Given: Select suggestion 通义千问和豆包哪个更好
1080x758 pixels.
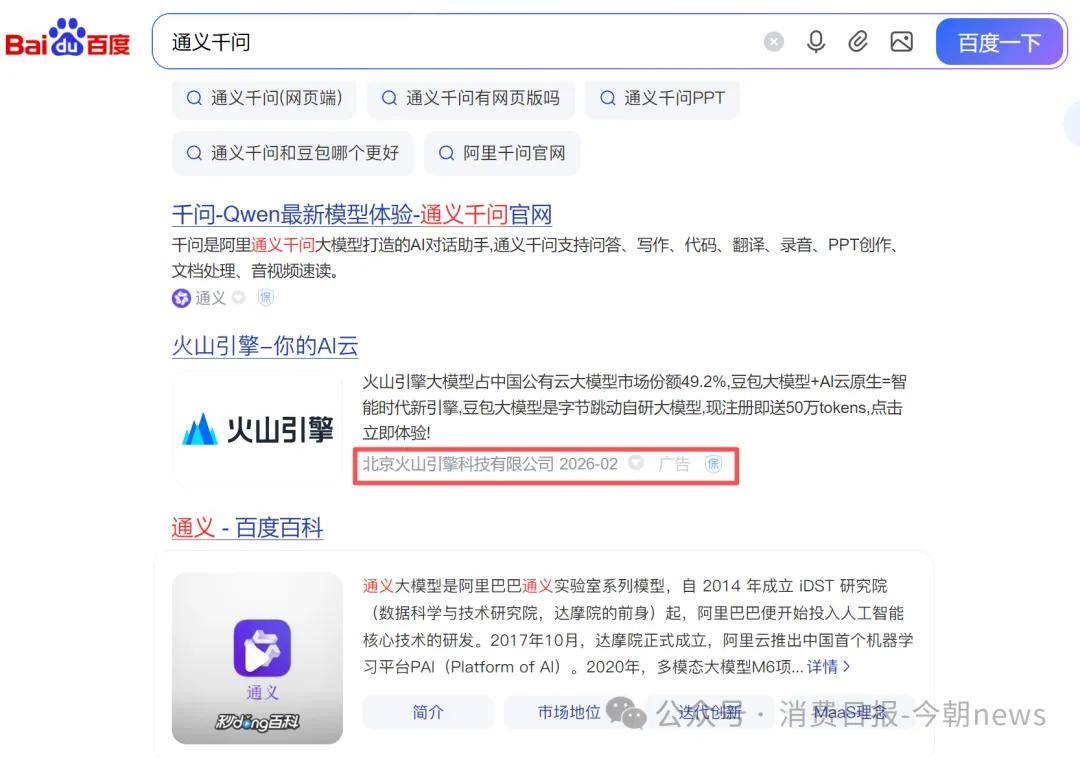Looking at the screenshot, I should pos(293,153).
